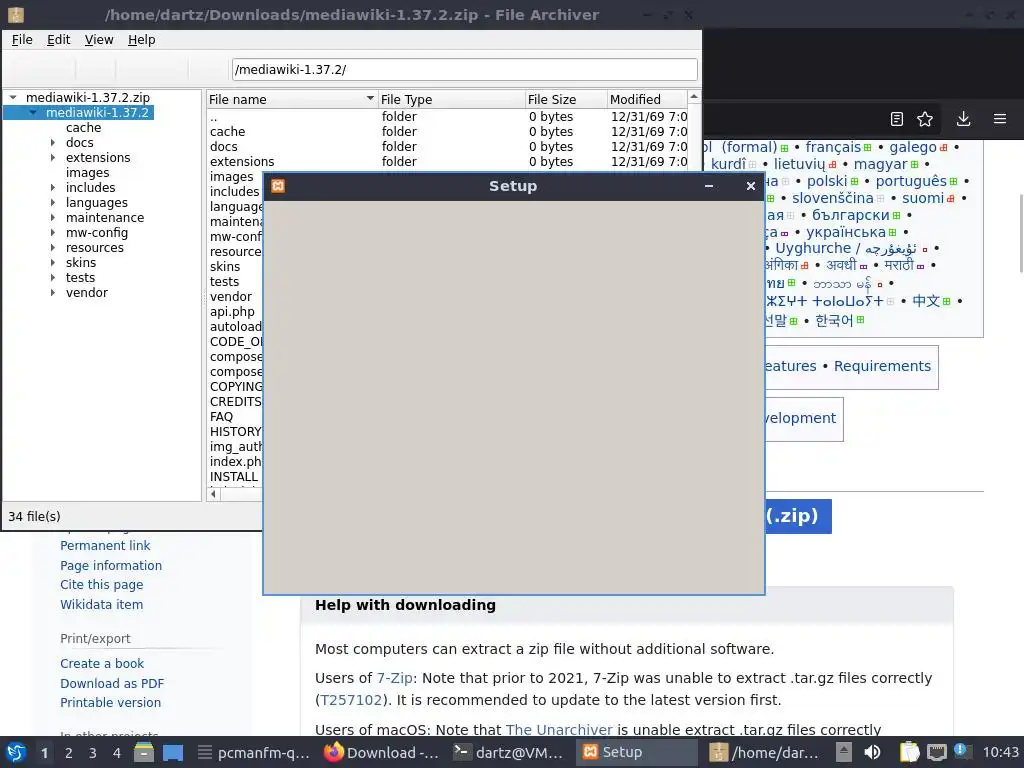Viewport: 1024px width, 768px height.
Task: Expand the extensions folder in tree
Action: click(x=53, y=157)
